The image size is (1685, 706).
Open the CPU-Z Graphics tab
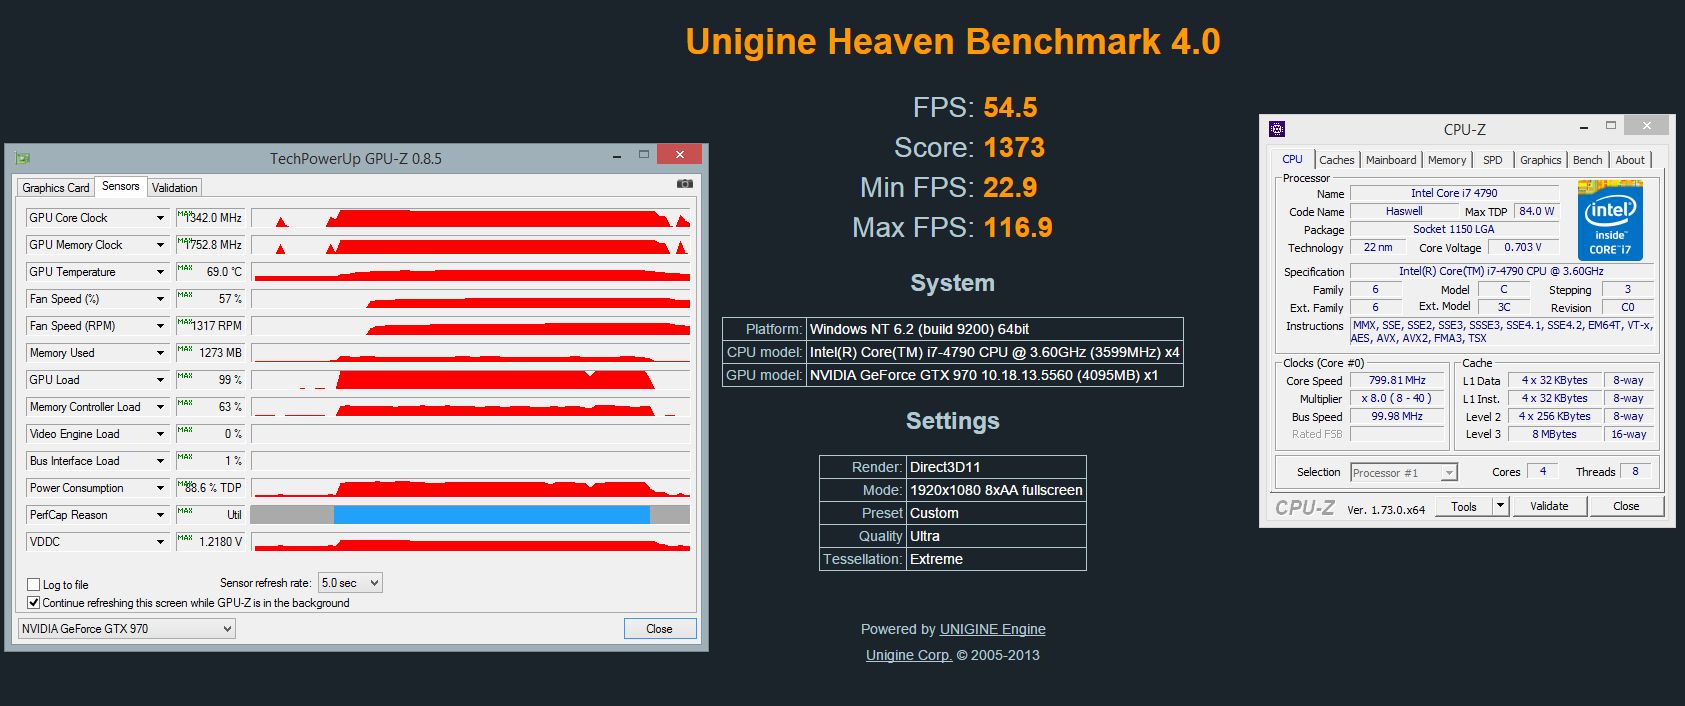pos(1541,160)
